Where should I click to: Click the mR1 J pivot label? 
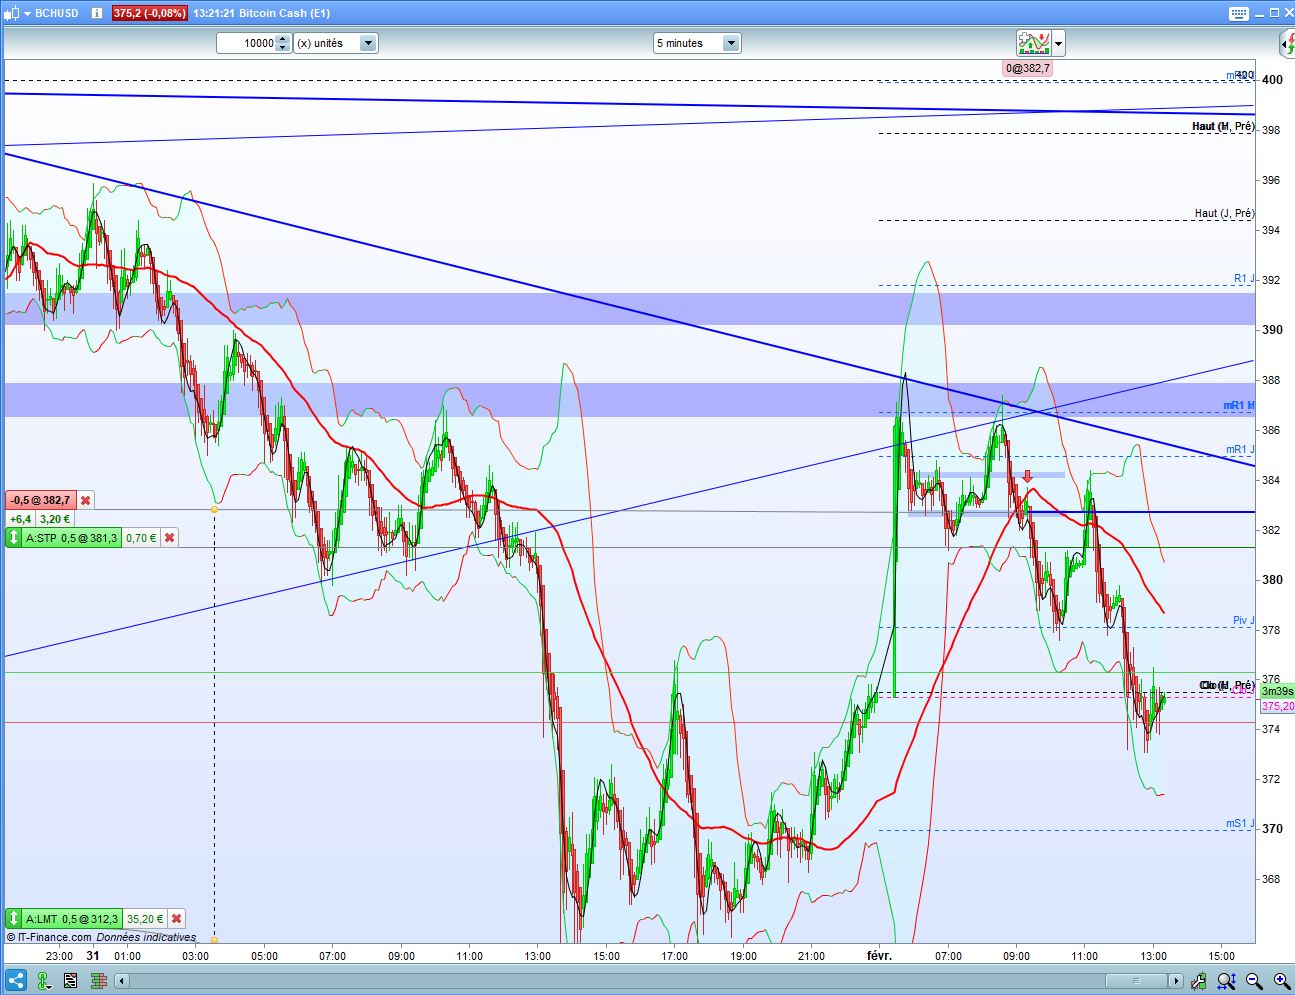1240,450
